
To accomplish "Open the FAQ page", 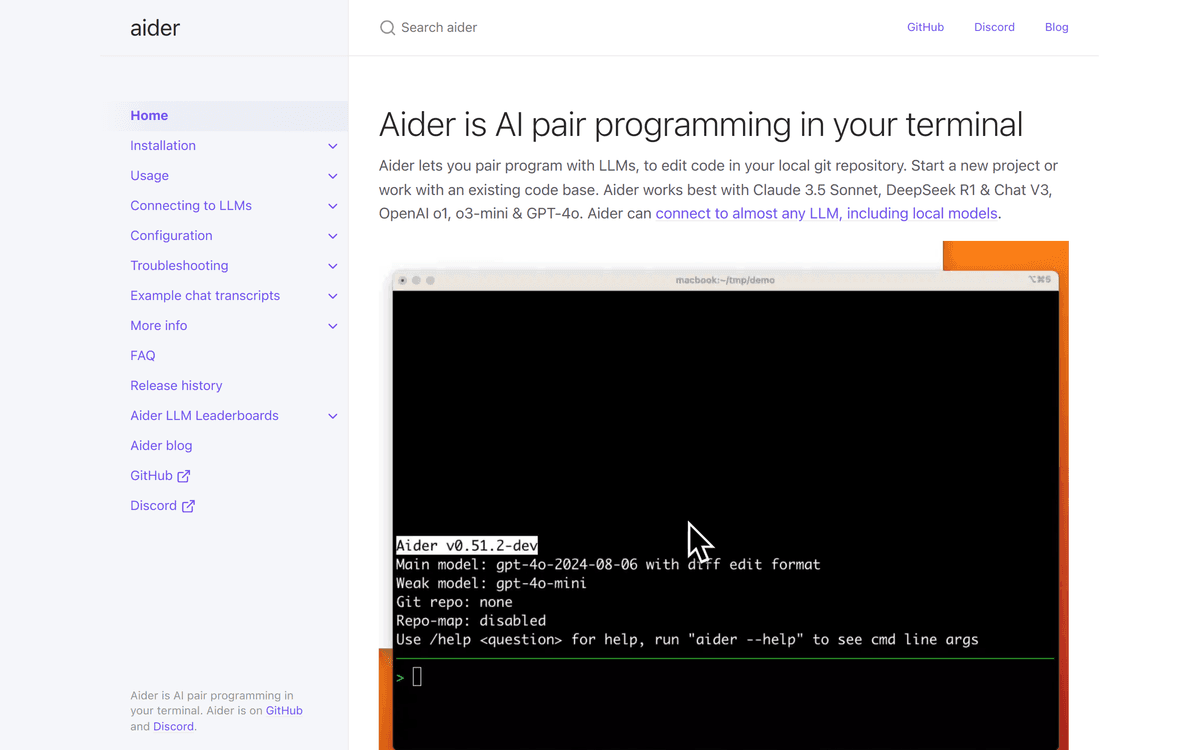I will click(143, 356).
